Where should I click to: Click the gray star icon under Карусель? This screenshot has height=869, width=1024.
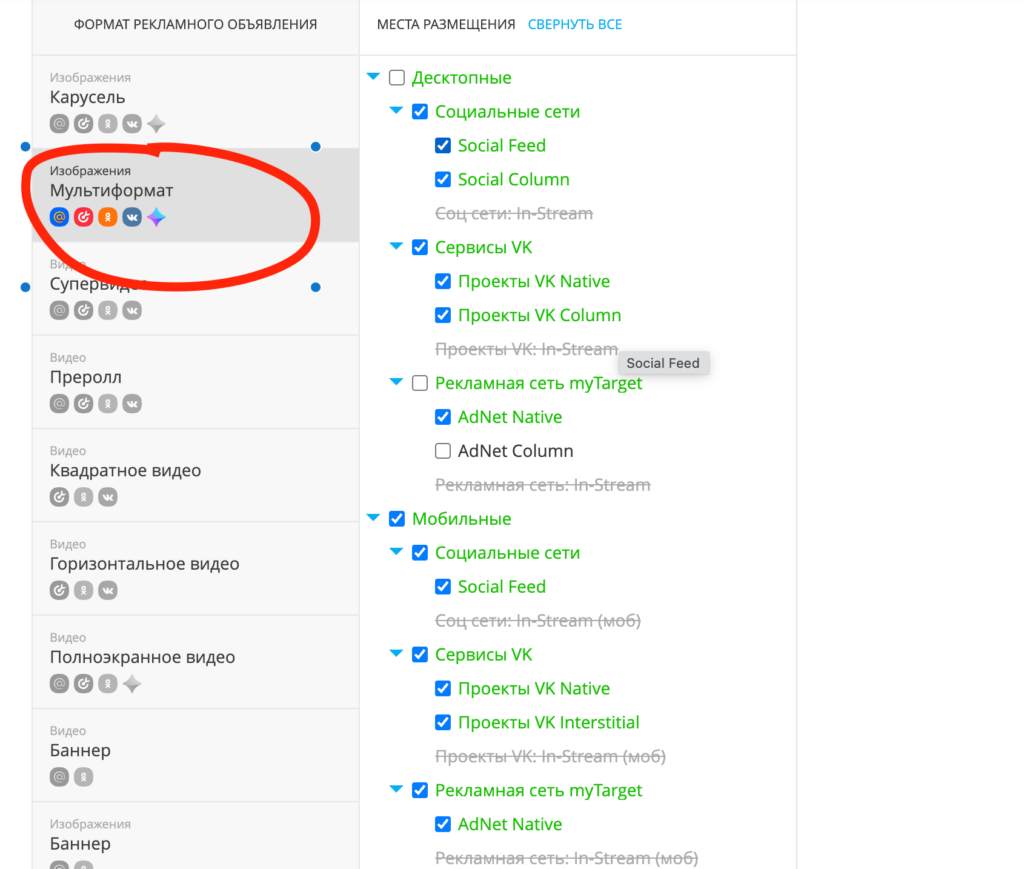(x=156, y=123)
